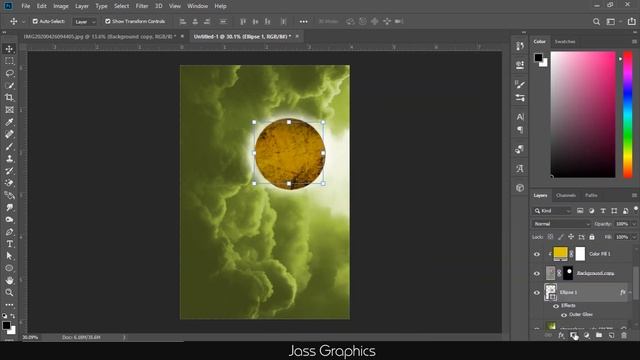Click the foreground color swatch in toolbox
This screenshot has height=360, width=640.
tap(7, 325)
